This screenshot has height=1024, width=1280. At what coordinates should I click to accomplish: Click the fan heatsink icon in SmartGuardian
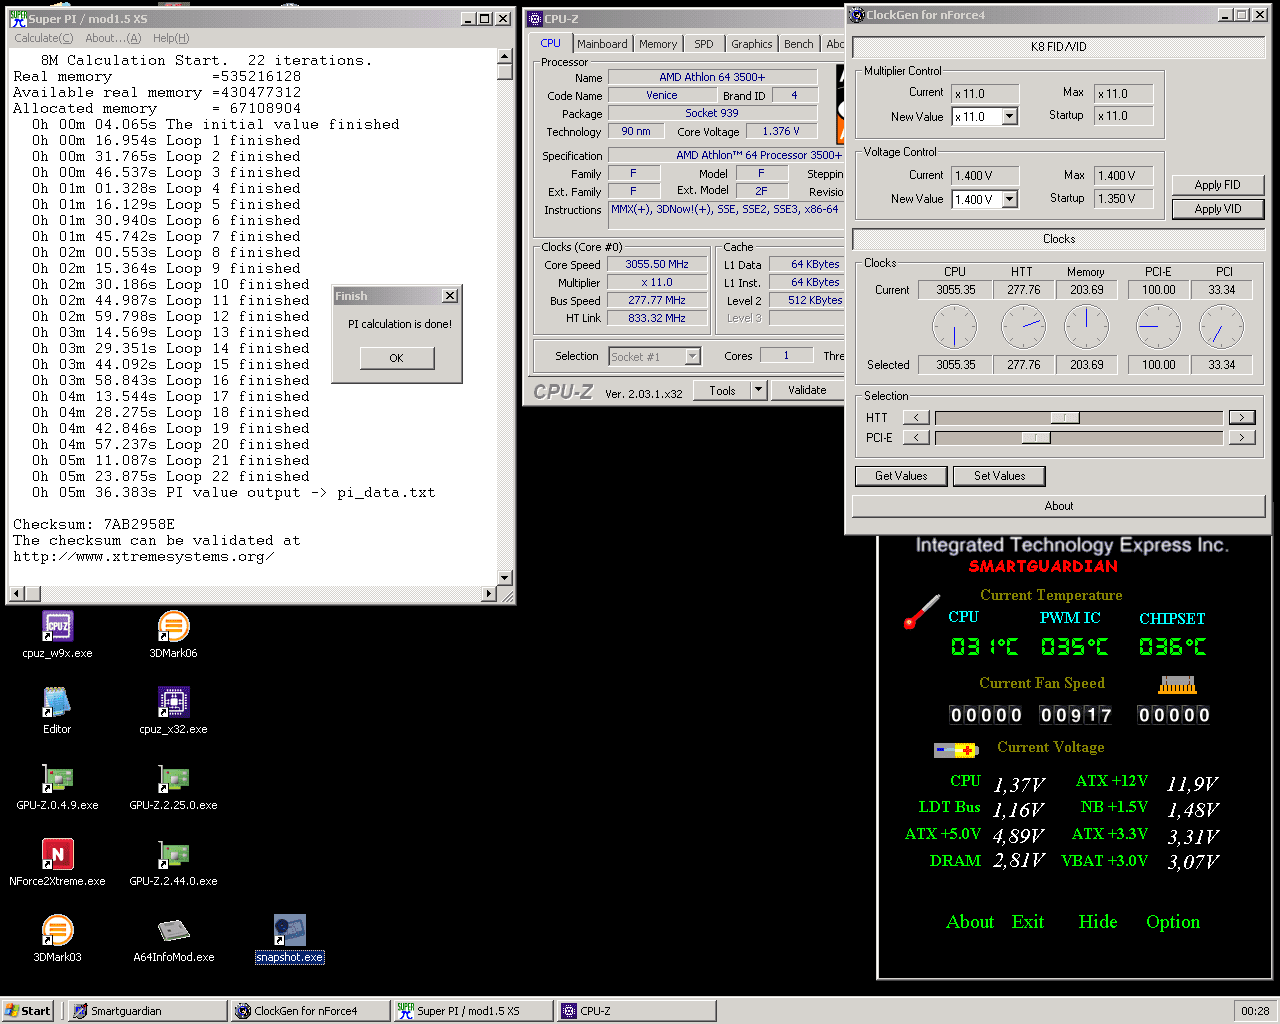pyautogui.click(x=1177, y=685)
